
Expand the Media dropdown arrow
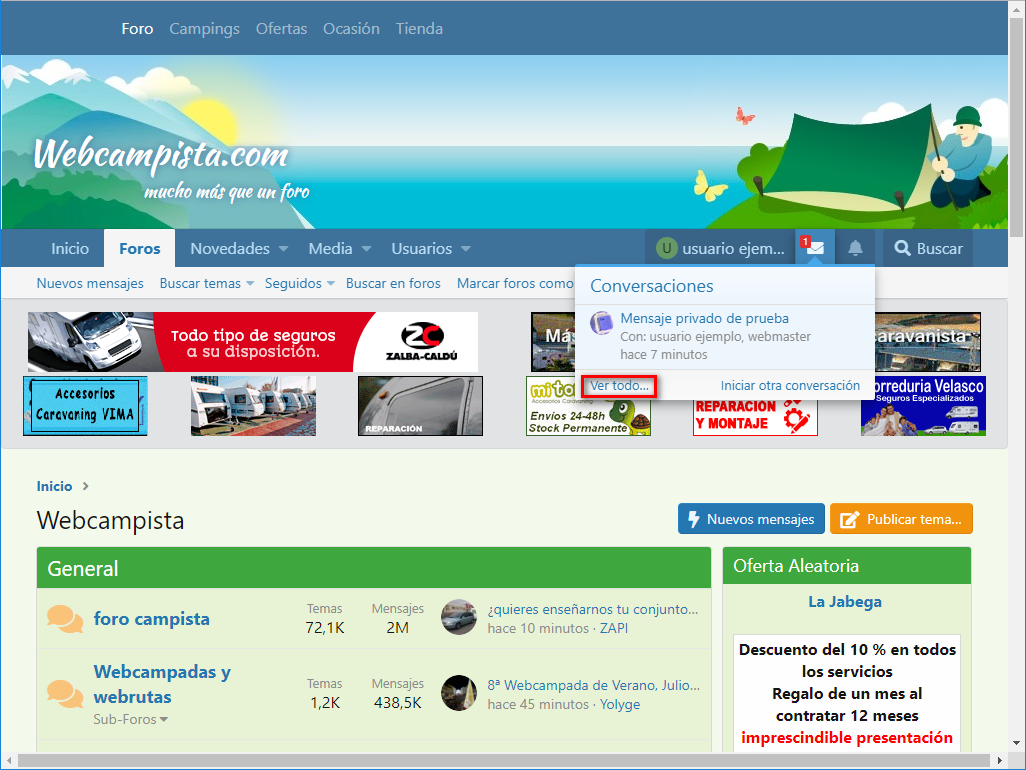[366, 249]
